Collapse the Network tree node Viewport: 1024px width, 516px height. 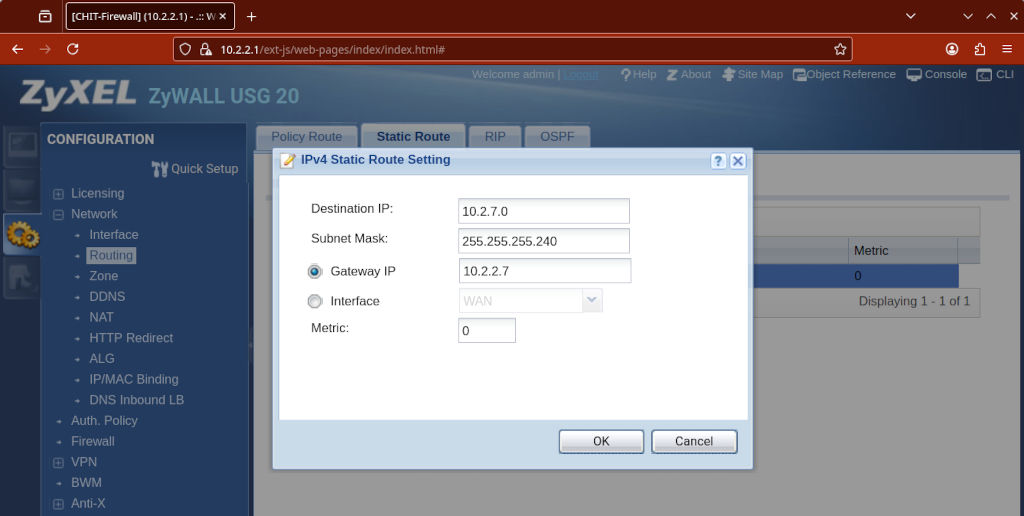click(58, 215)
